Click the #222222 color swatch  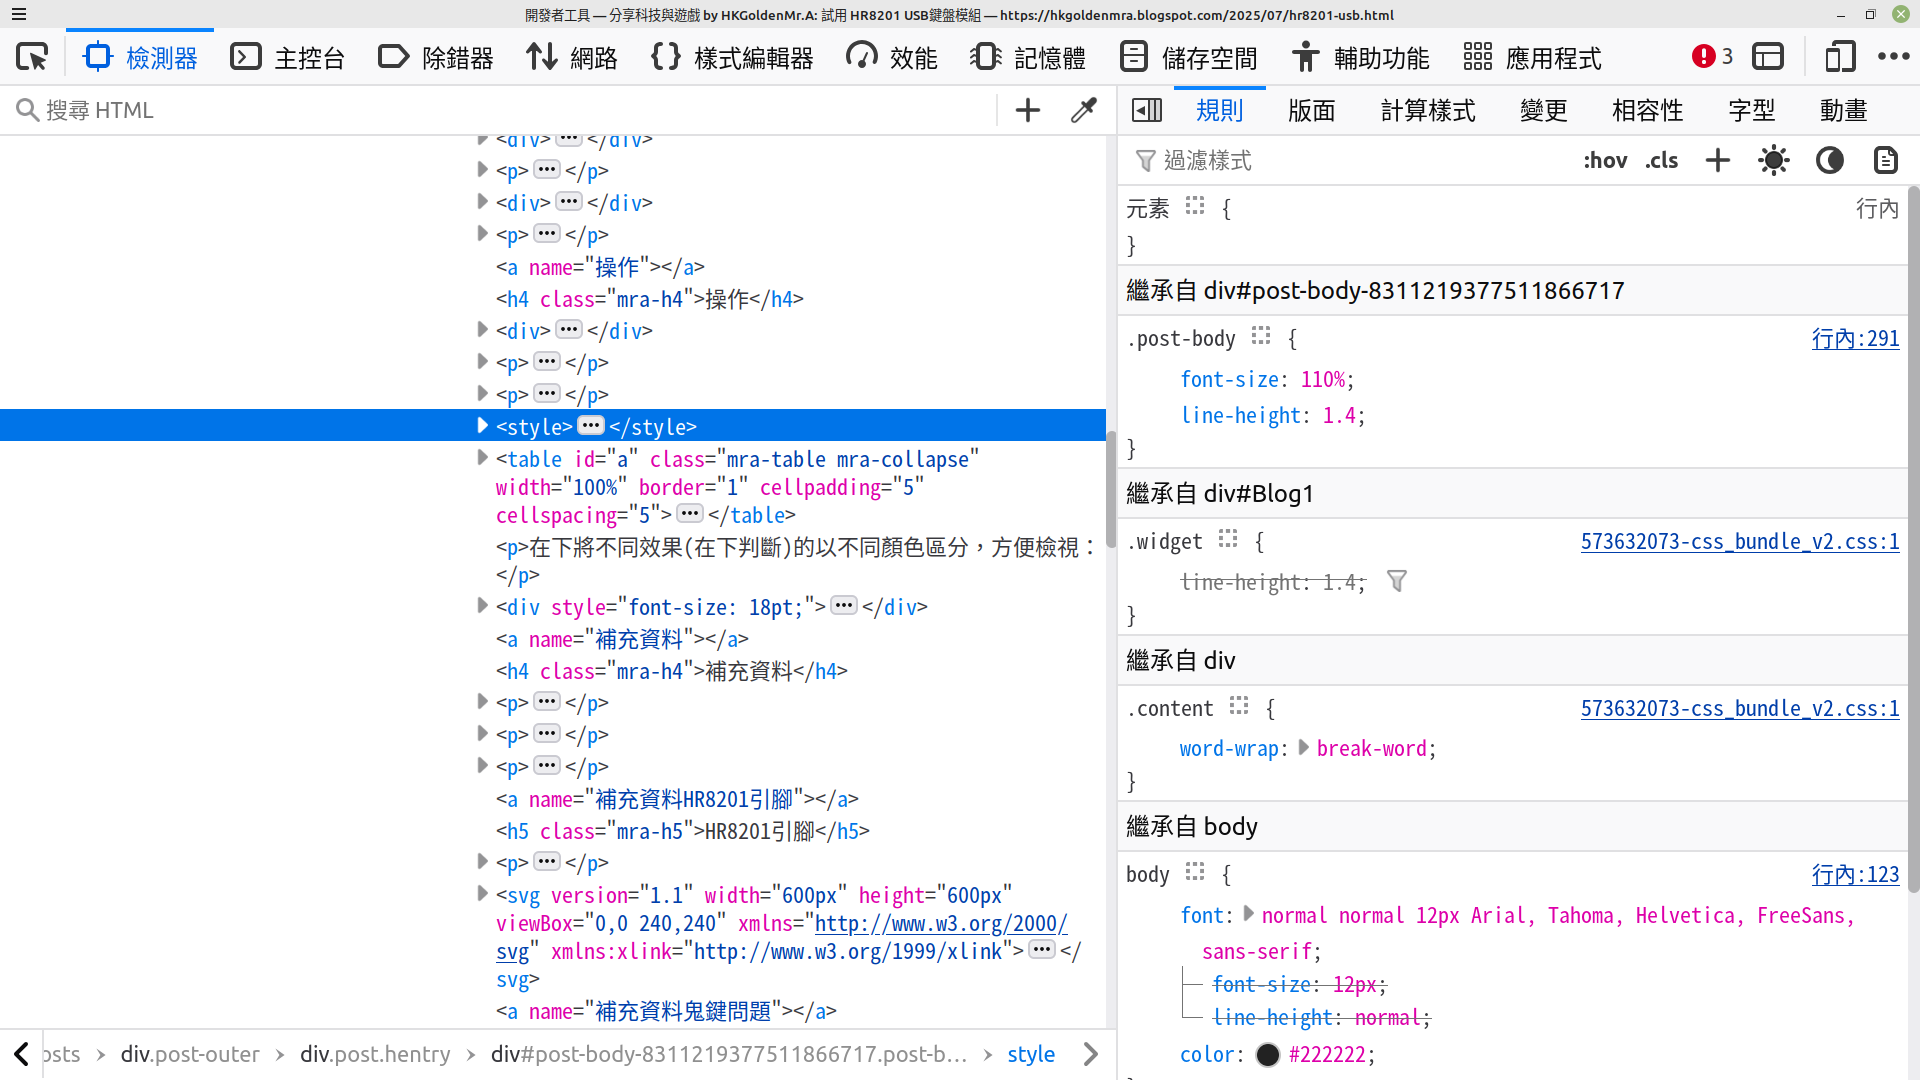1267,1055
